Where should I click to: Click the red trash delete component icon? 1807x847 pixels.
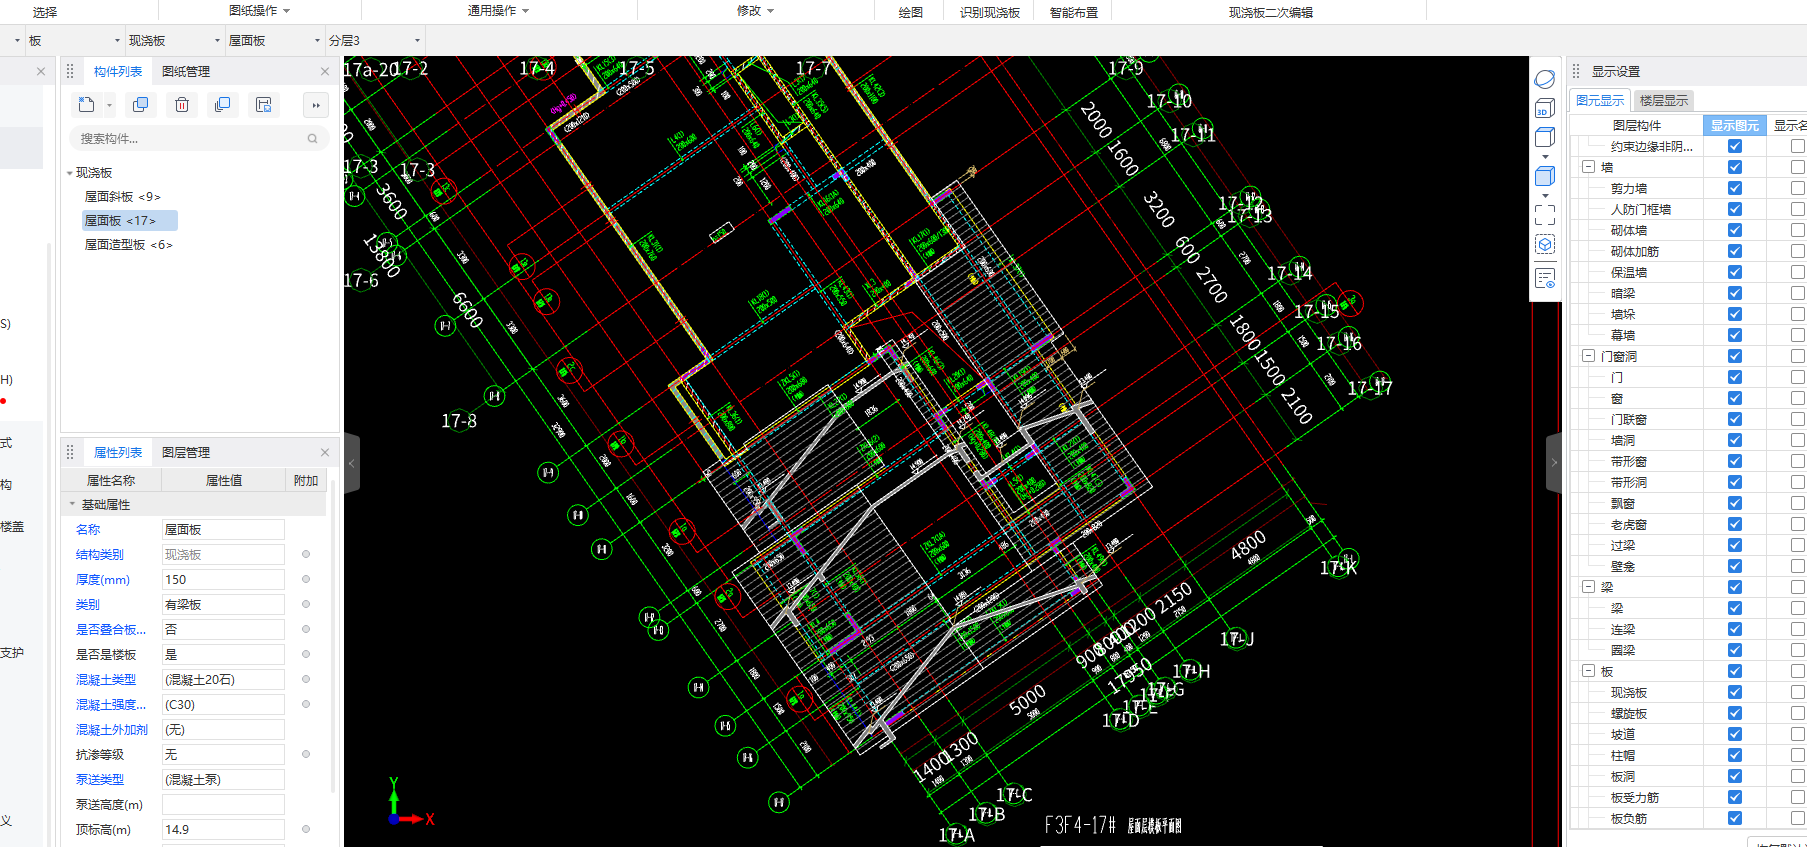pyautogui.click(x=182, y=105)
